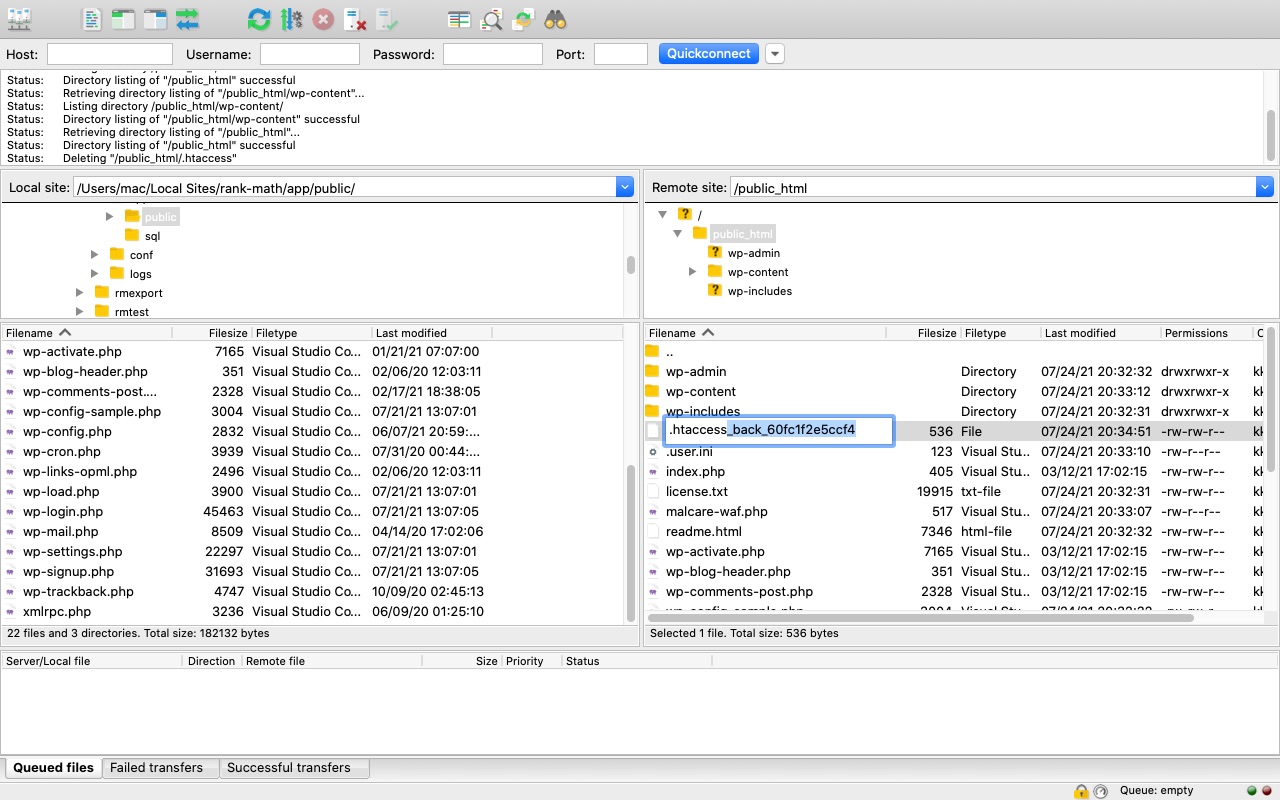Click the question-mark folder icon for root /

pos(684,214)
